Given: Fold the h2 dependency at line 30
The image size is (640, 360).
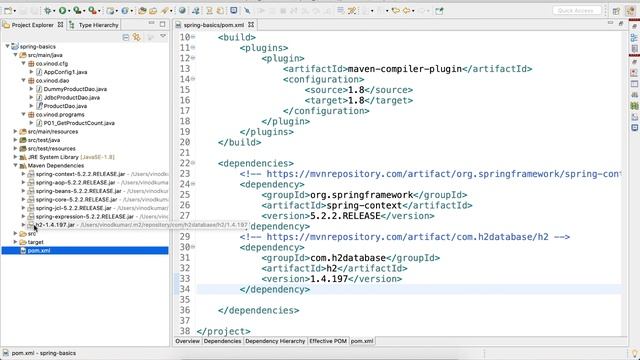Looking at the screenshot, I should coord(193,247).
